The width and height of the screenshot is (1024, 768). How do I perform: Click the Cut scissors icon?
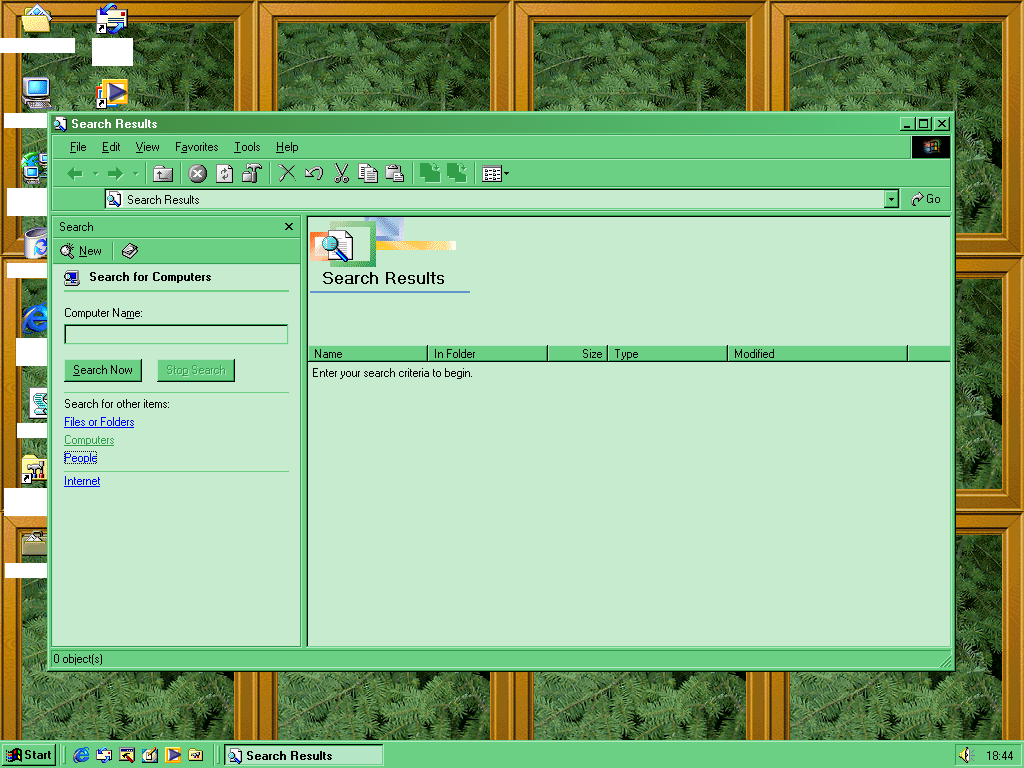[x=341, y=174]
